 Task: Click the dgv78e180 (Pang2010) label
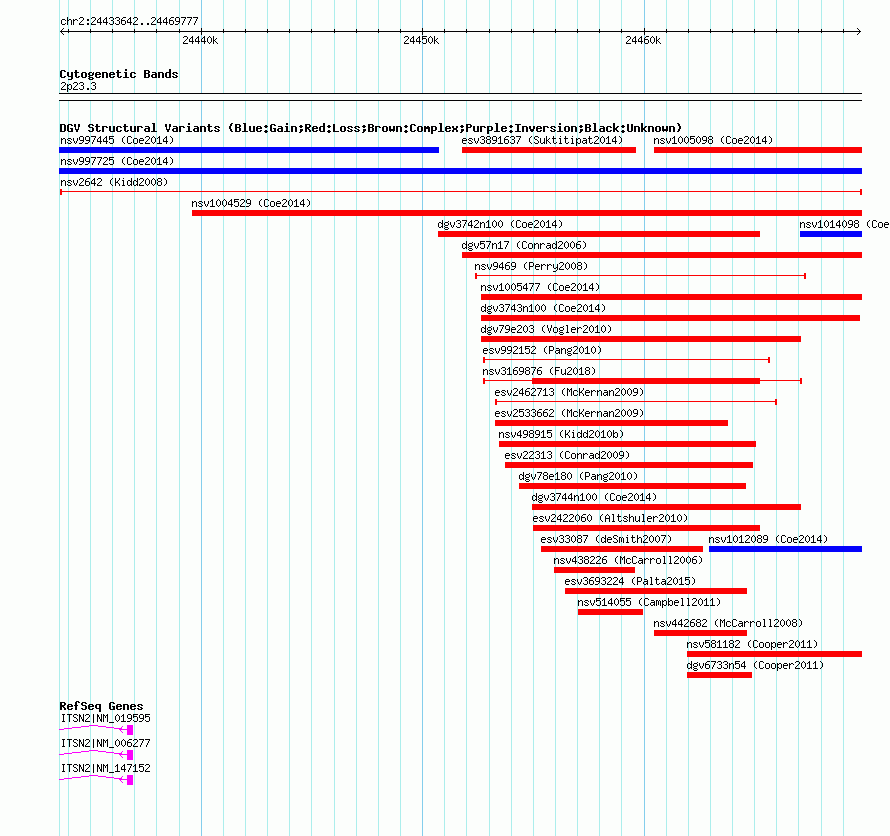[578, 476]
